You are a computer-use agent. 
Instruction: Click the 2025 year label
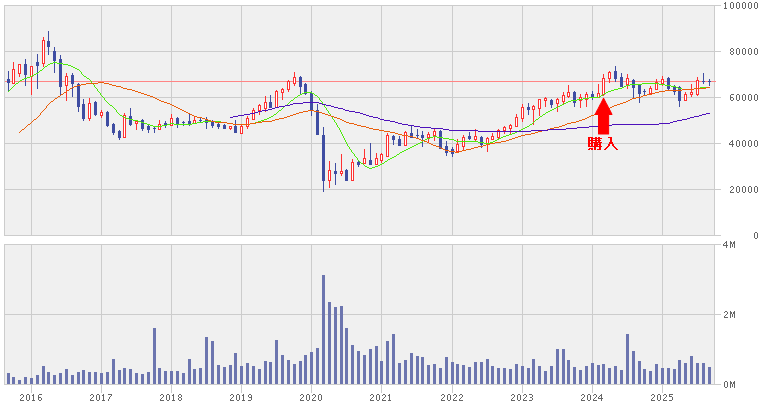662,398
